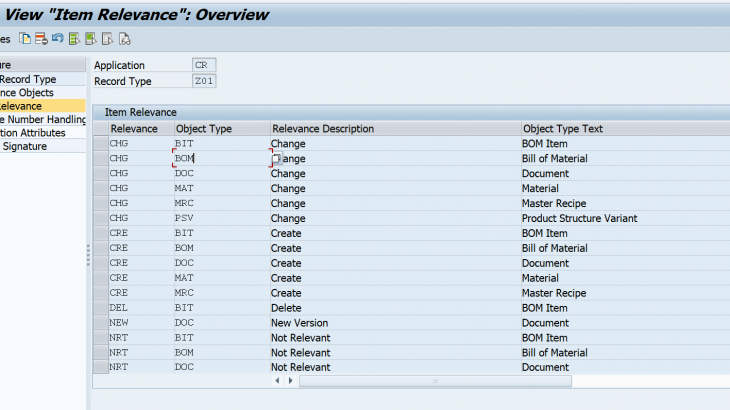Click the Deselect All icon
This screenshot has width=730, height=410.
click(x=108, y=39)
